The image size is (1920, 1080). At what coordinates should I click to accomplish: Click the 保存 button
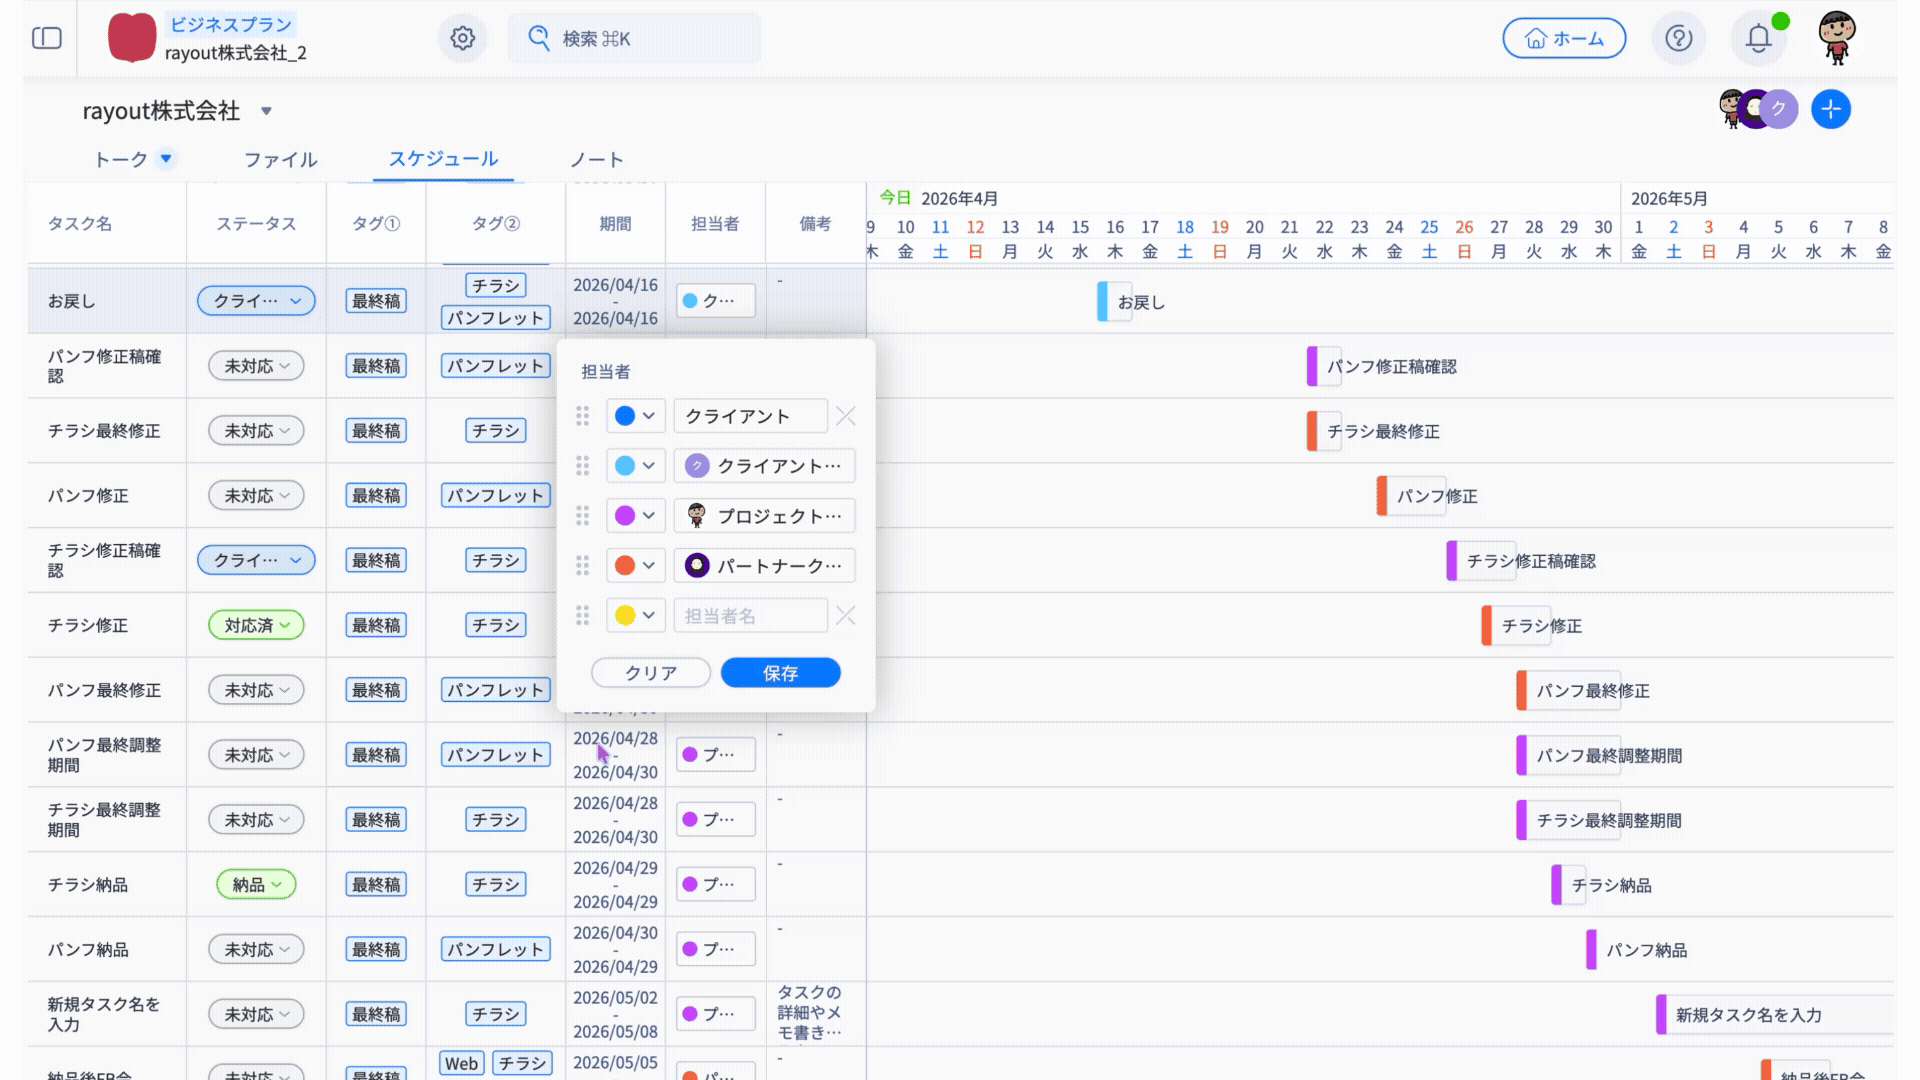(x=780, y=673)
